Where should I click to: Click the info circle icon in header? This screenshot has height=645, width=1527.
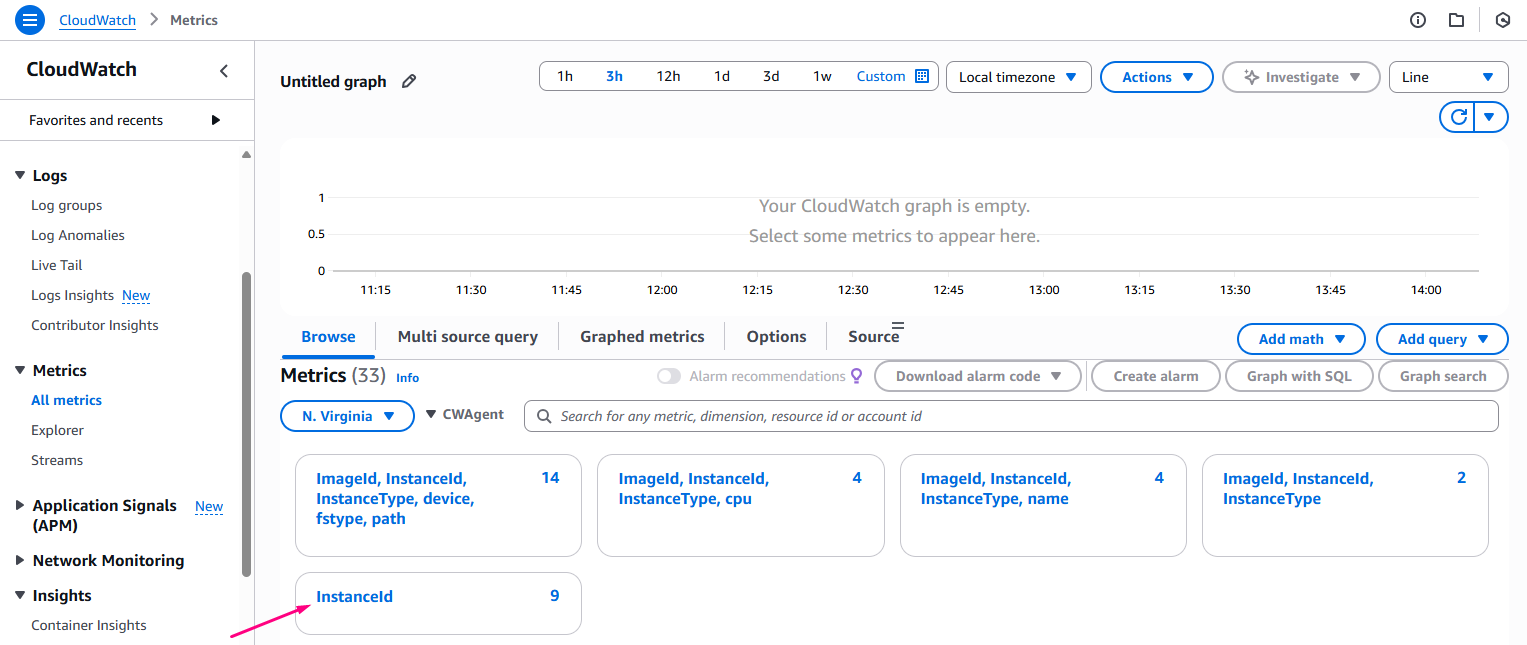point(1417,20)
